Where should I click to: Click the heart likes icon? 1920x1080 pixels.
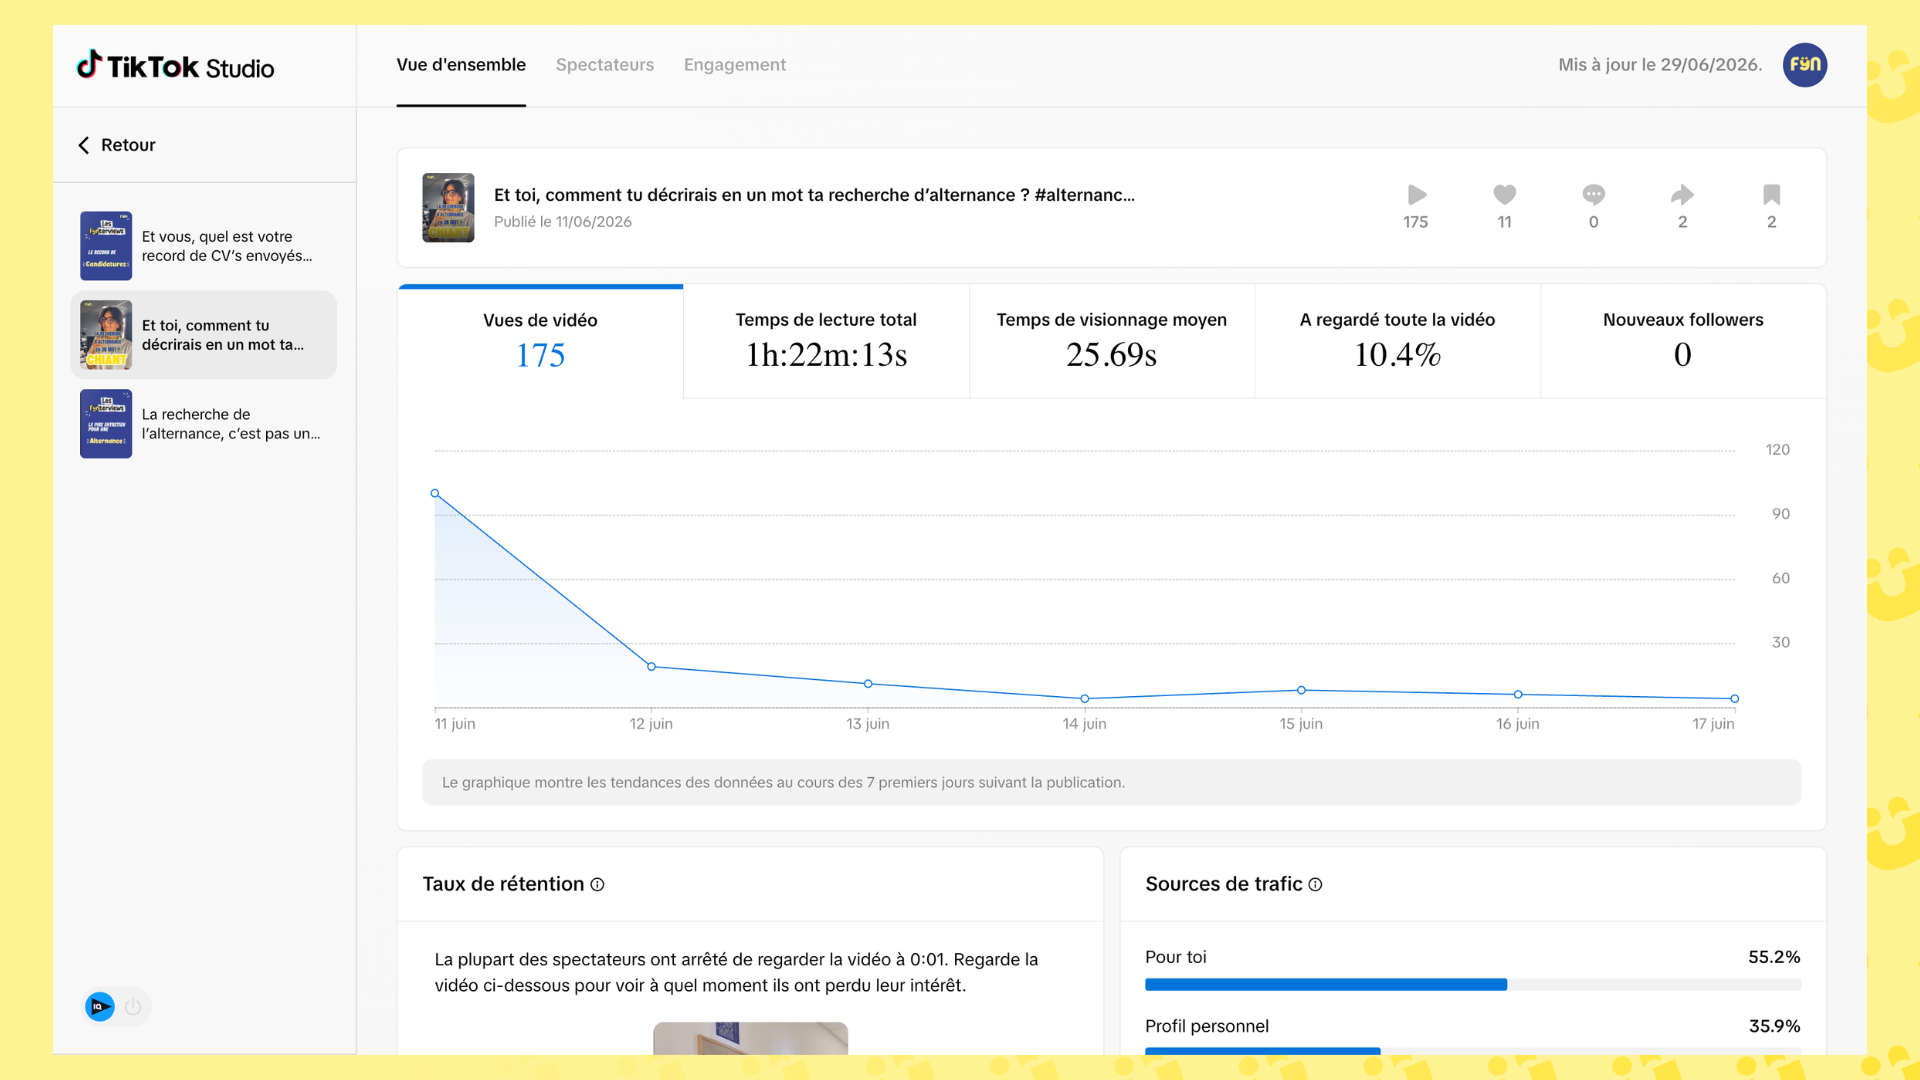[1504, 194]
